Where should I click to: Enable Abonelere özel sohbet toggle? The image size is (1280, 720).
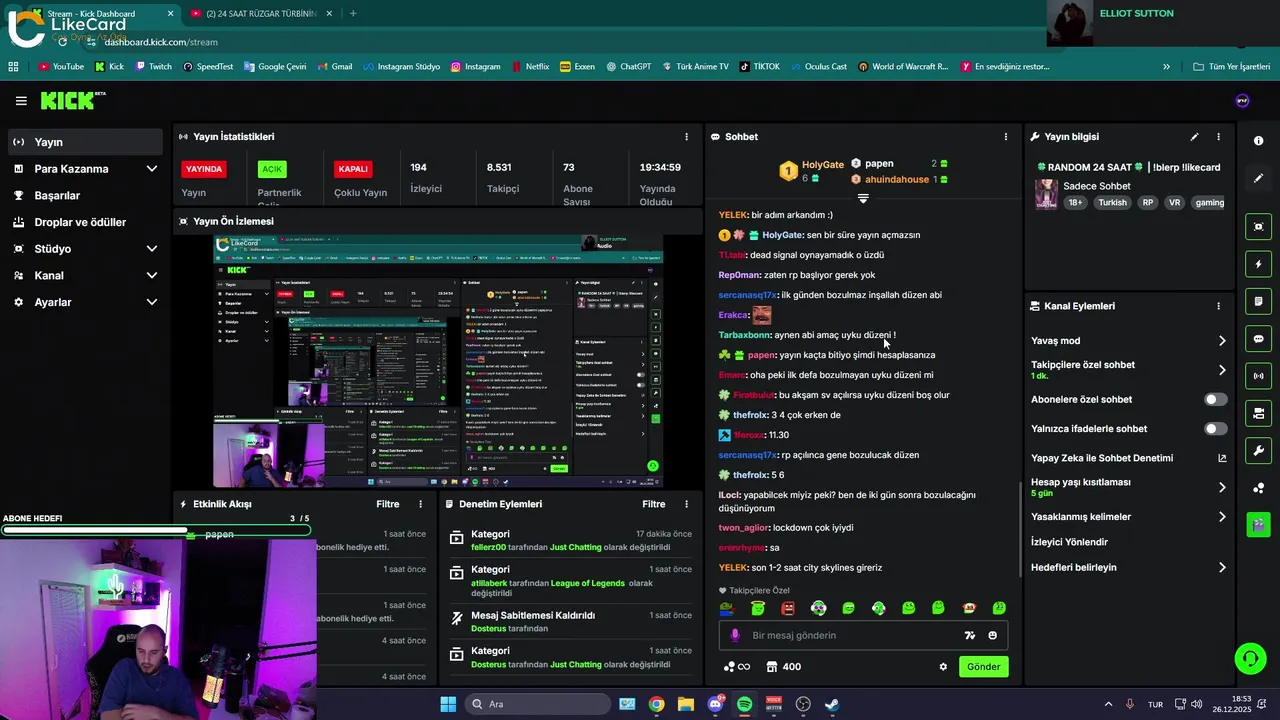click(x=1215, y=400)
